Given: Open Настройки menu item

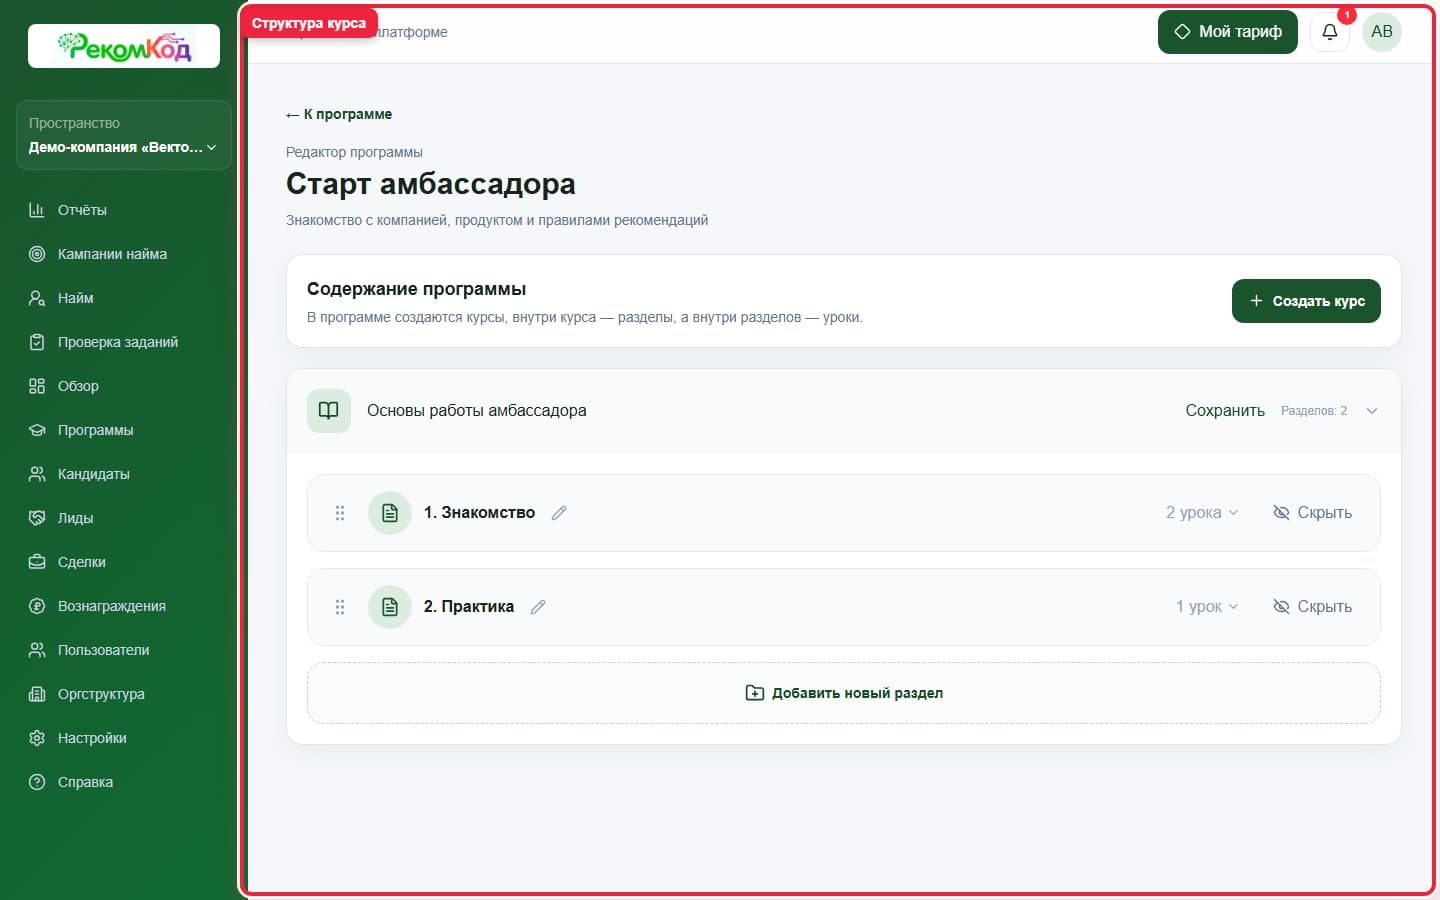Looking at the screenshot, I should click(92, 738).
